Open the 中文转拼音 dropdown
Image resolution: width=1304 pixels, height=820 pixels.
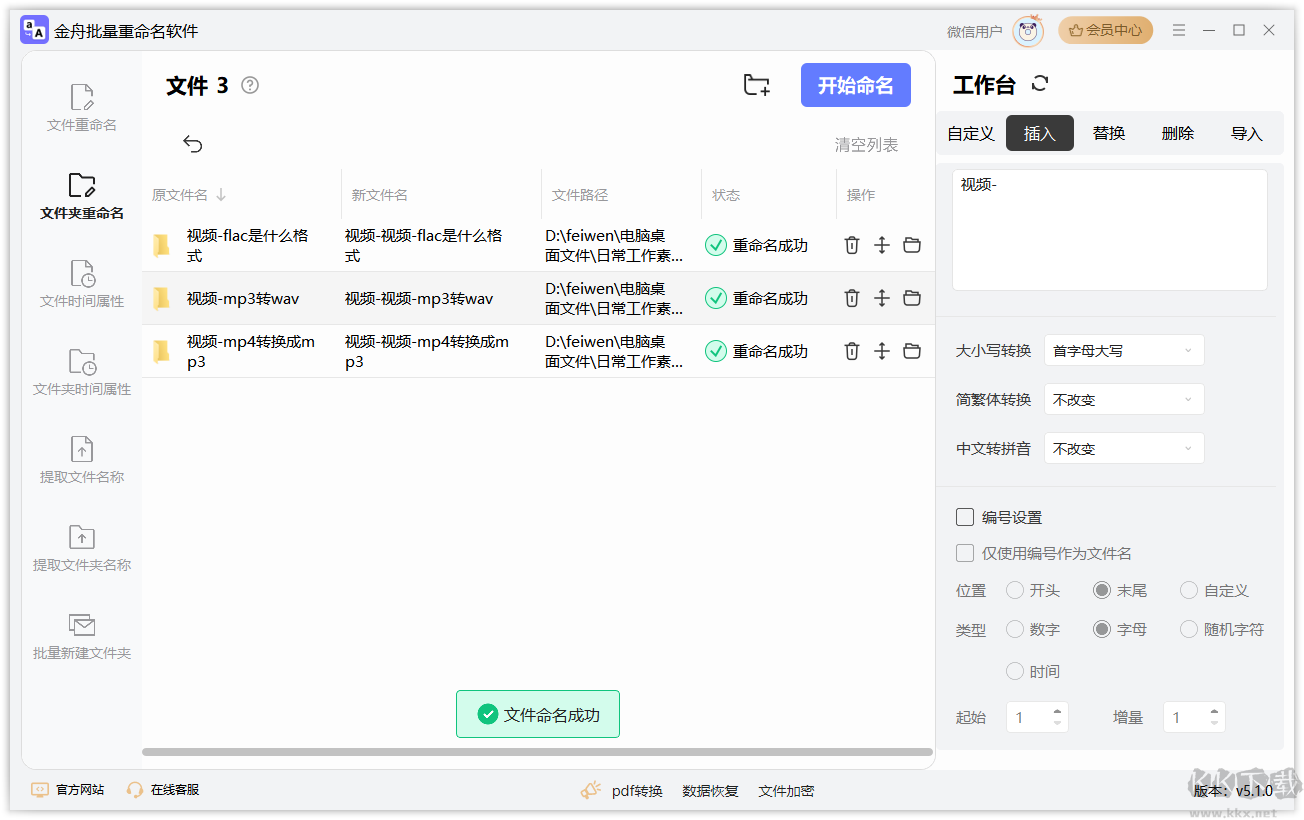tap(1123, 448)
